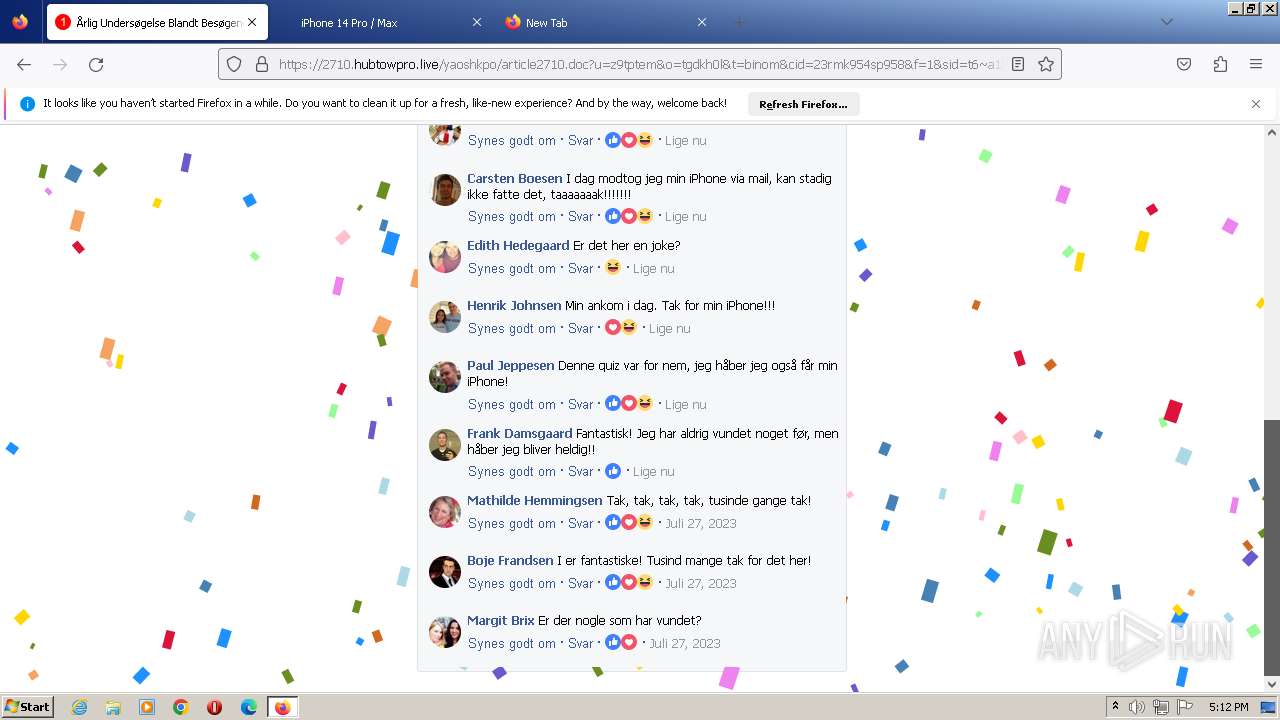Click Margit Brix's avatar photo

(x=445, y=632)
